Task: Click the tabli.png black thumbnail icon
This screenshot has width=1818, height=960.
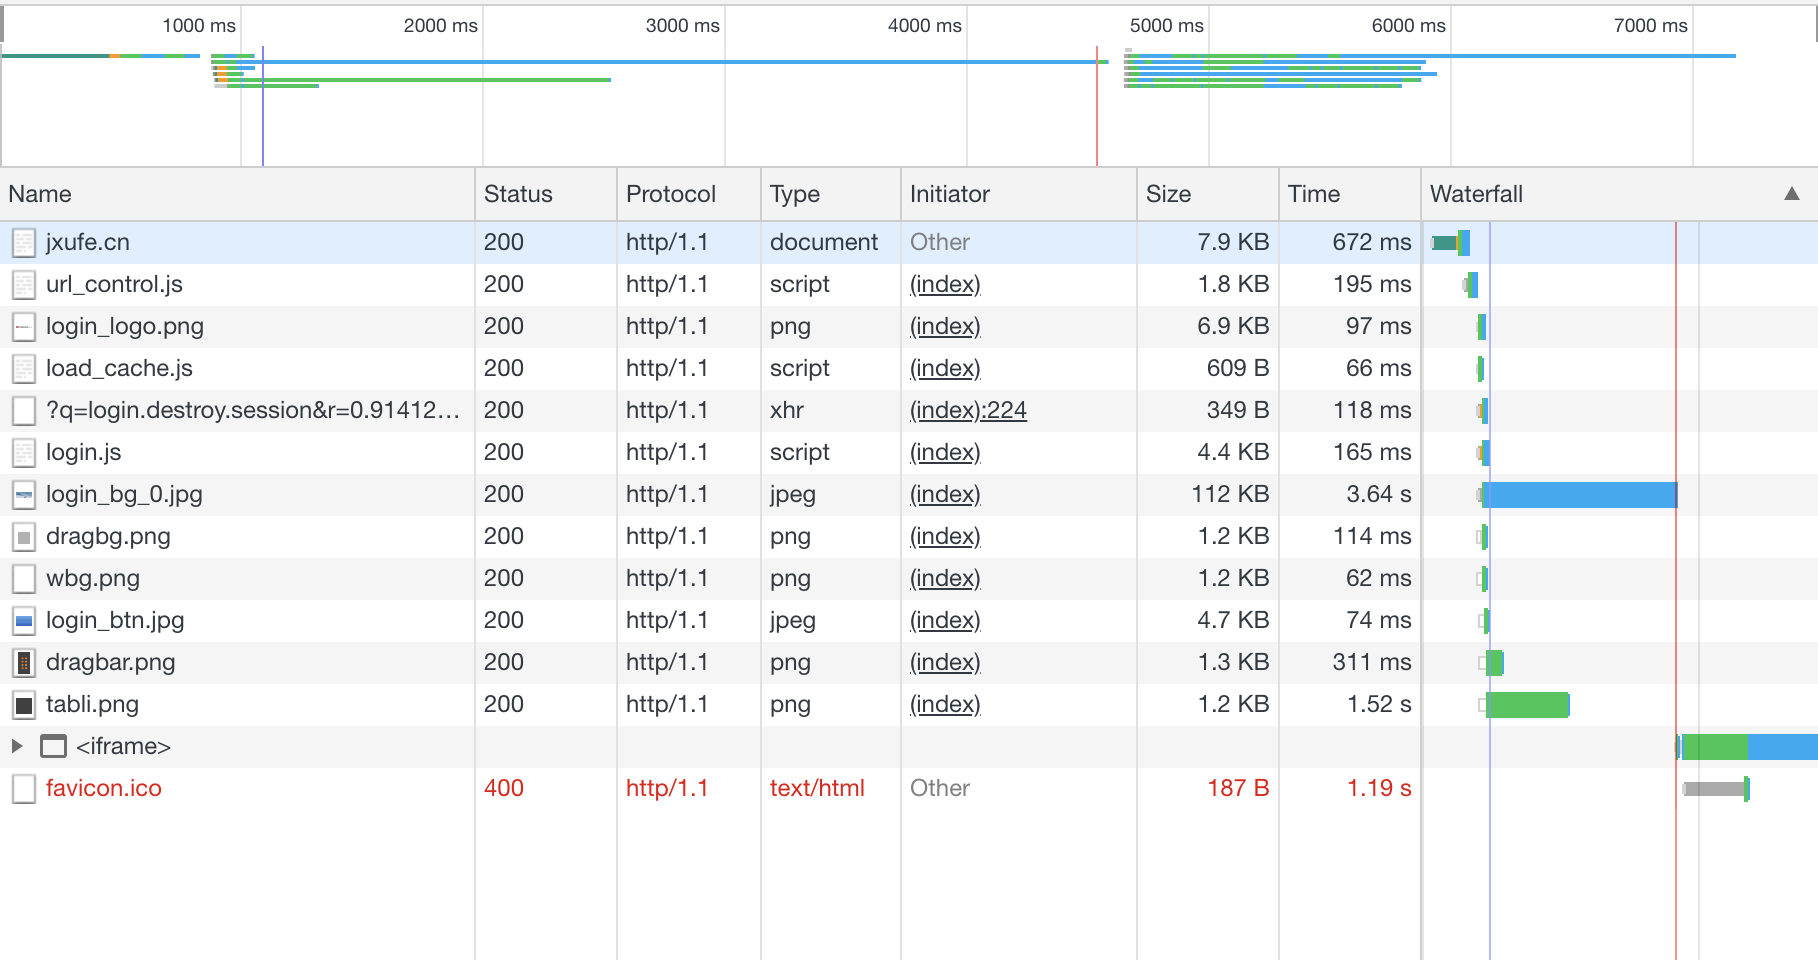Action: point(24,705)
